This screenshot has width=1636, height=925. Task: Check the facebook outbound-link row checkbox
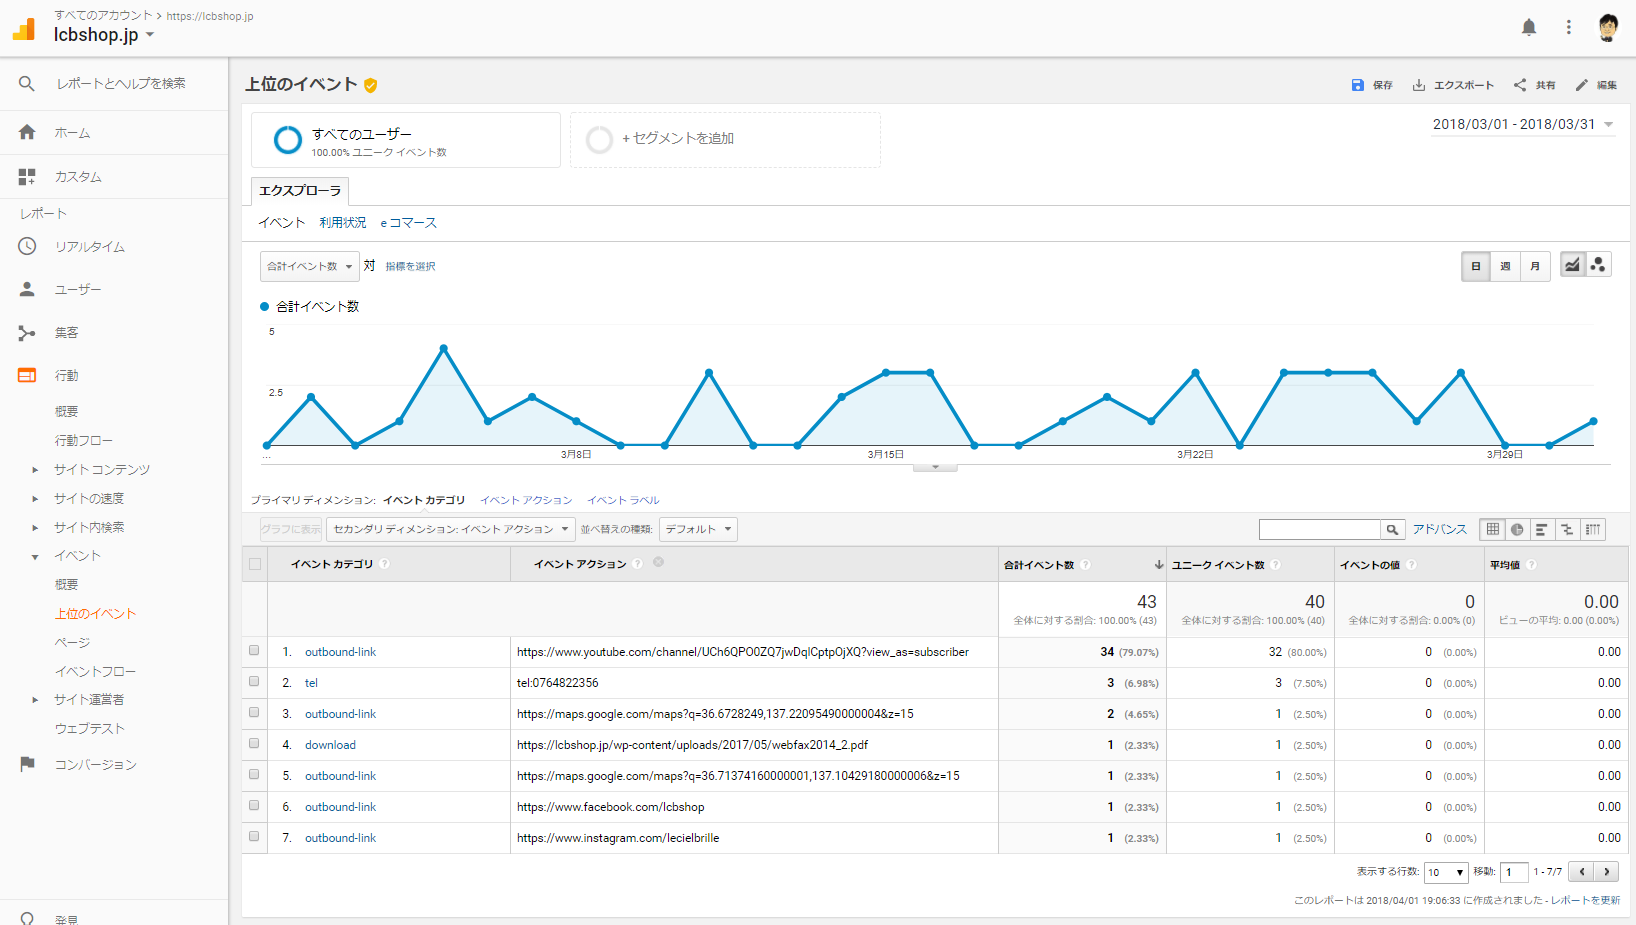254,806
